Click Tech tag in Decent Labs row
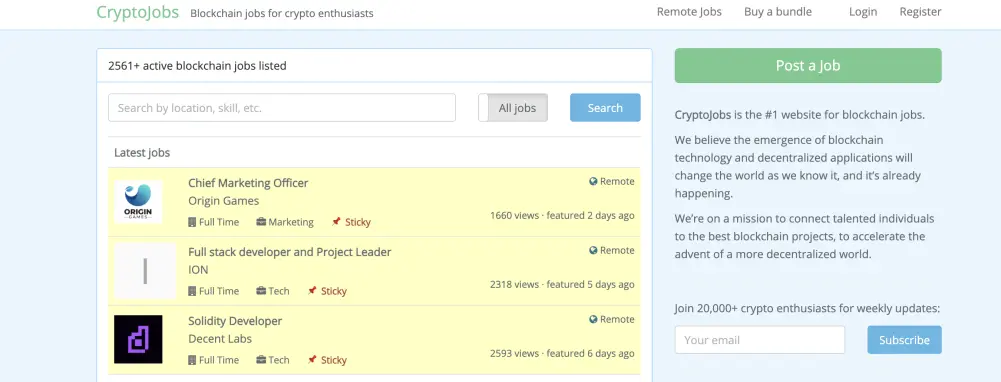This screenshot has width=1001, height=382. tap(279, 360)
